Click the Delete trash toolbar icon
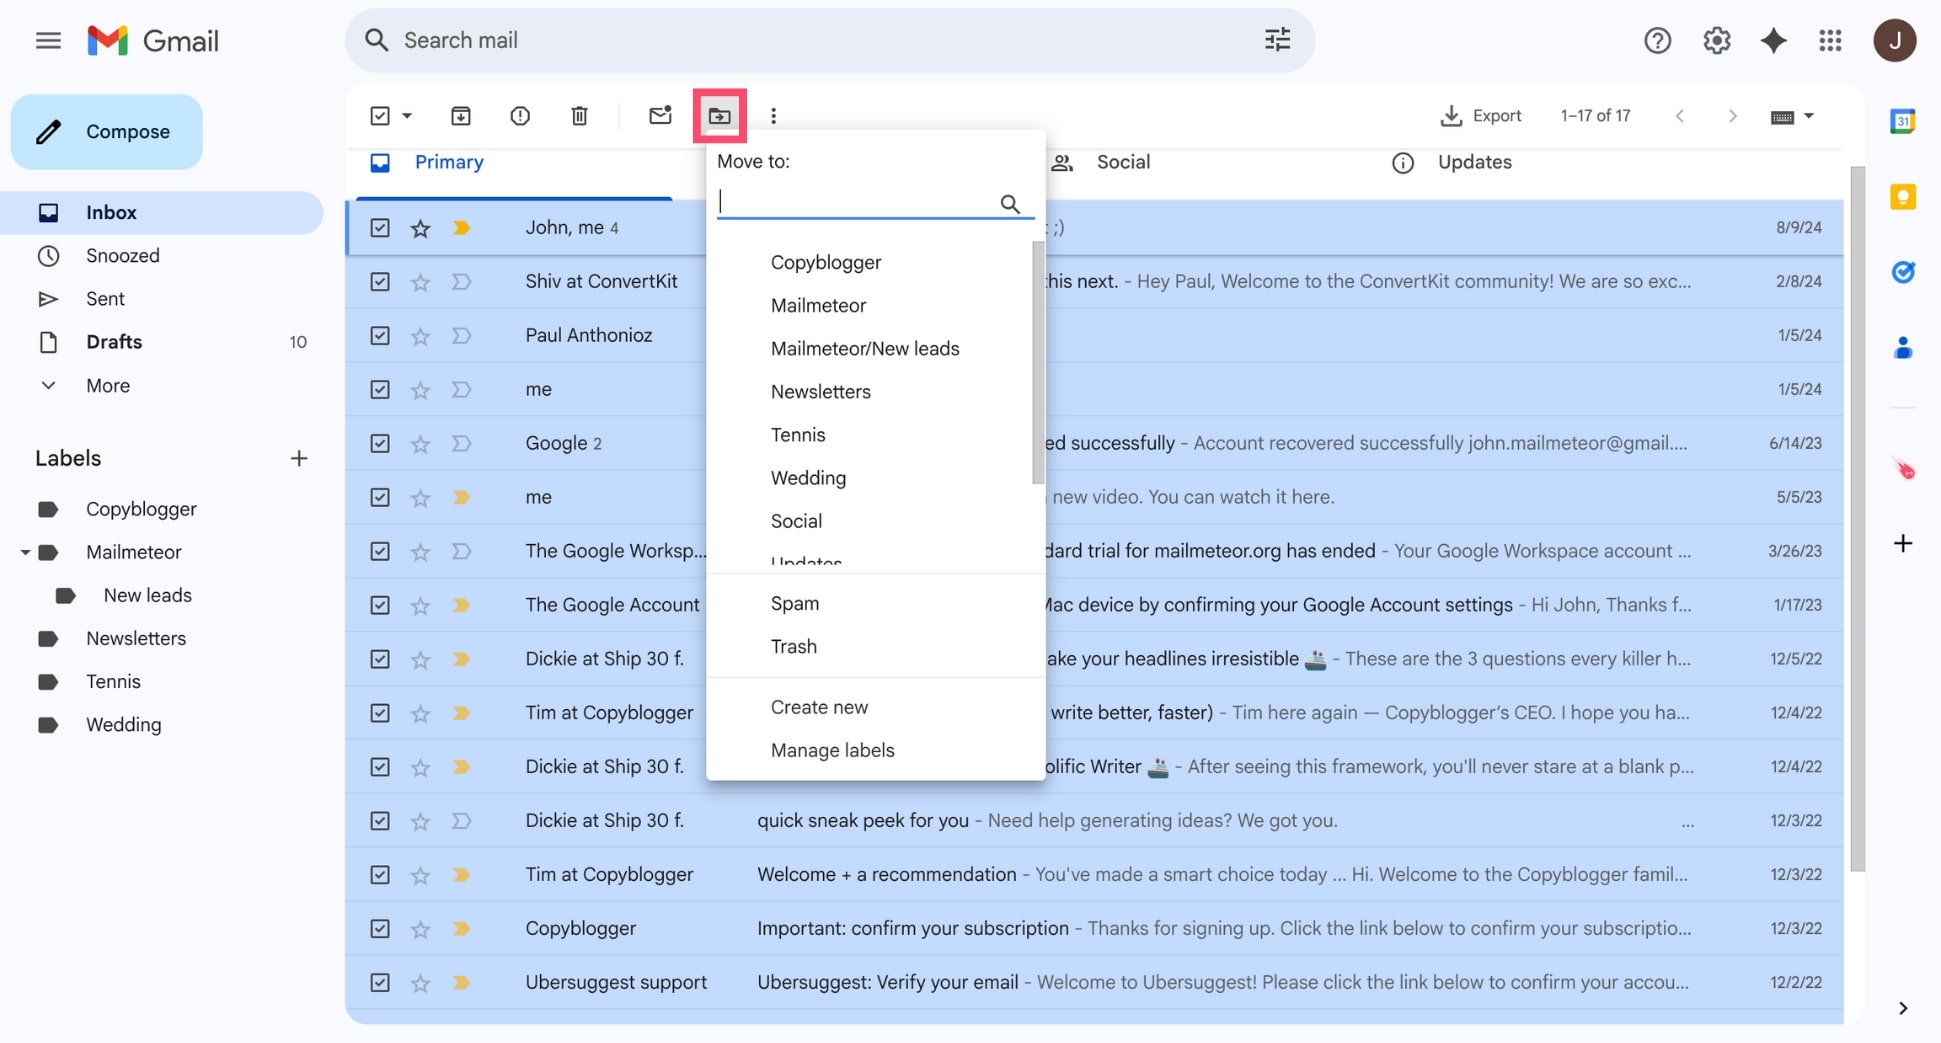Image resolution: width=1941 pixels, height=1043 pixels. coord(579,116)
